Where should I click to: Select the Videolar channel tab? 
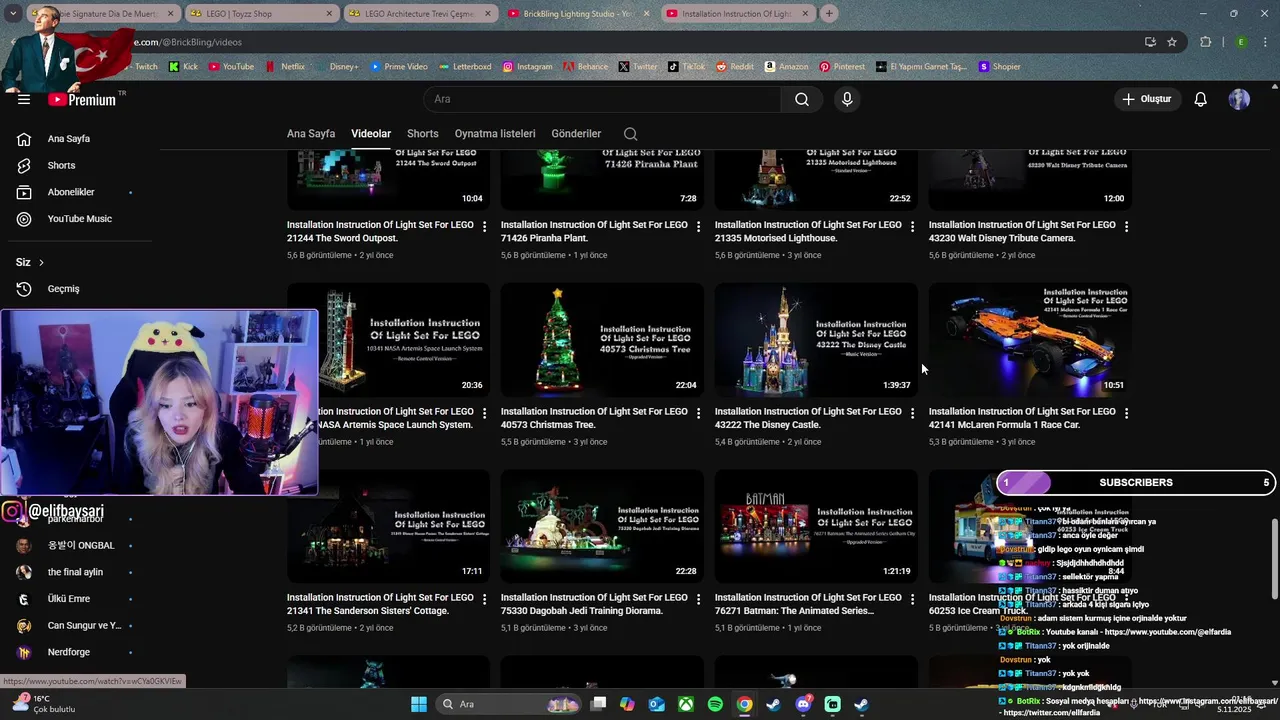[371, 134]
